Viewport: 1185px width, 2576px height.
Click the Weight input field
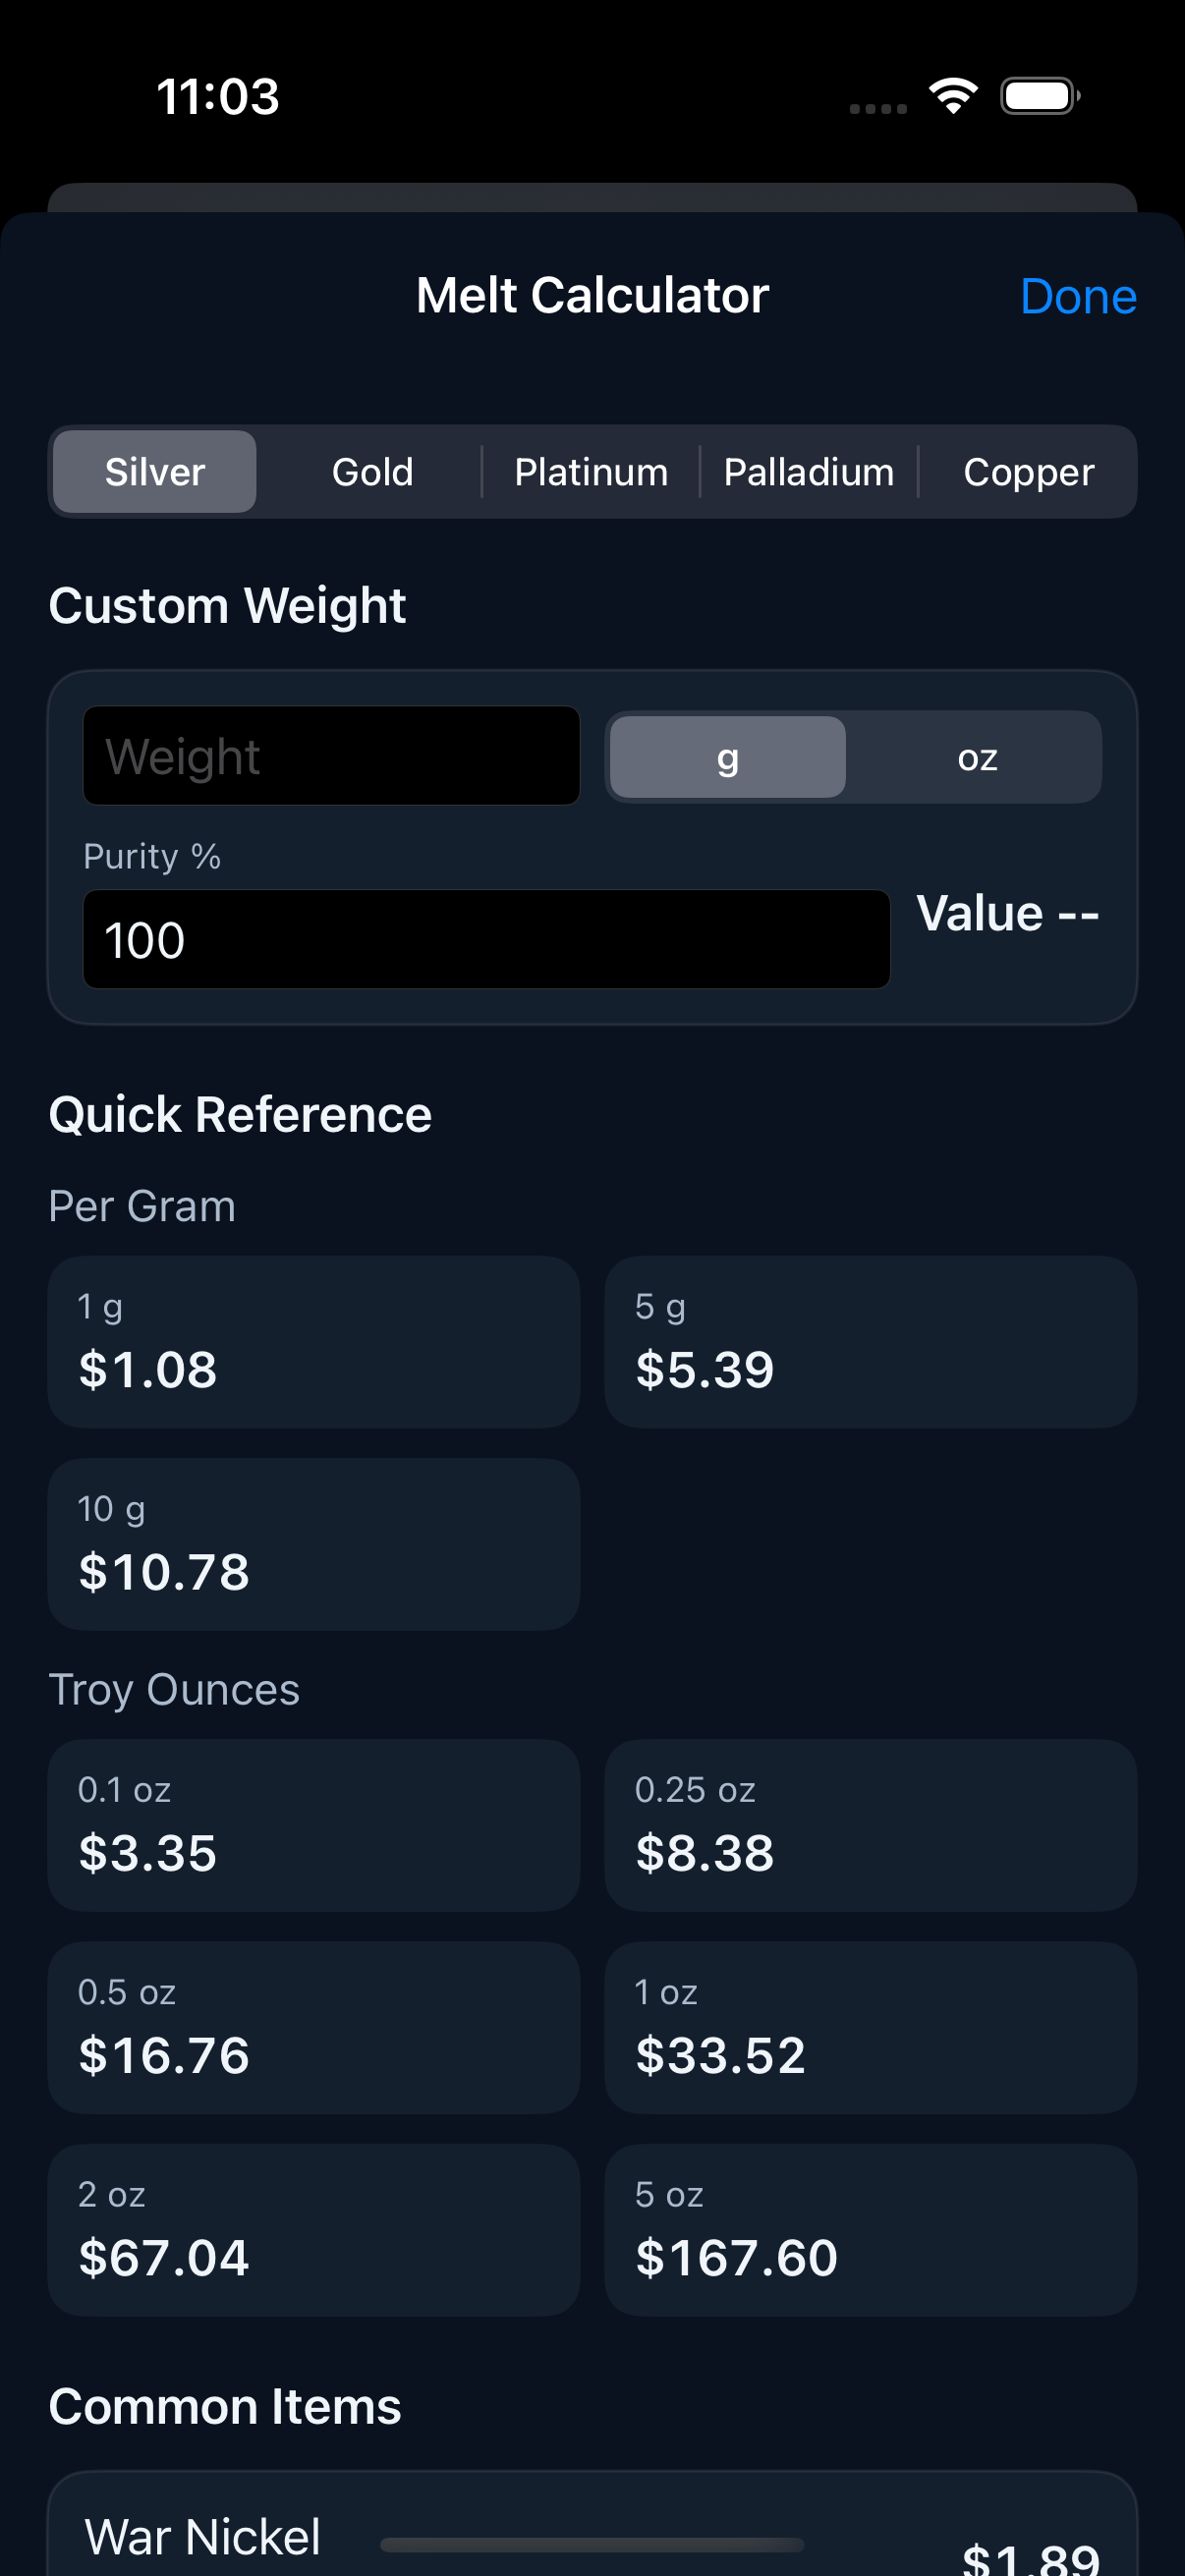tap(330, 756)
